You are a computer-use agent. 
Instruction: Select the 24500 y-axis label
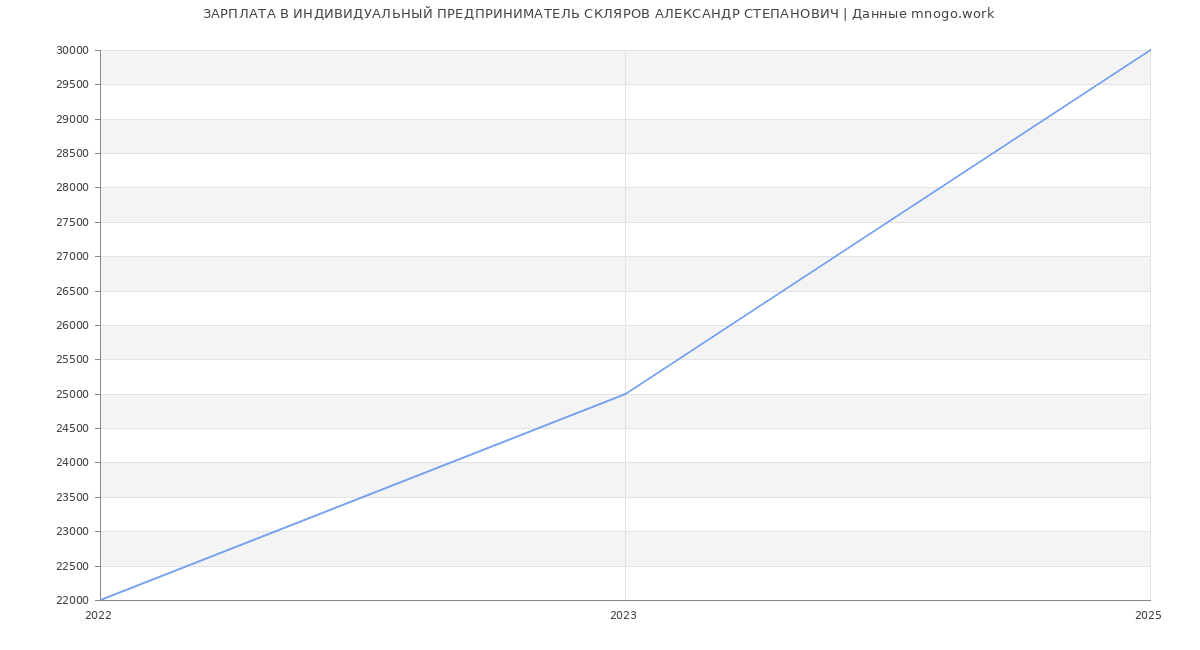72,428
